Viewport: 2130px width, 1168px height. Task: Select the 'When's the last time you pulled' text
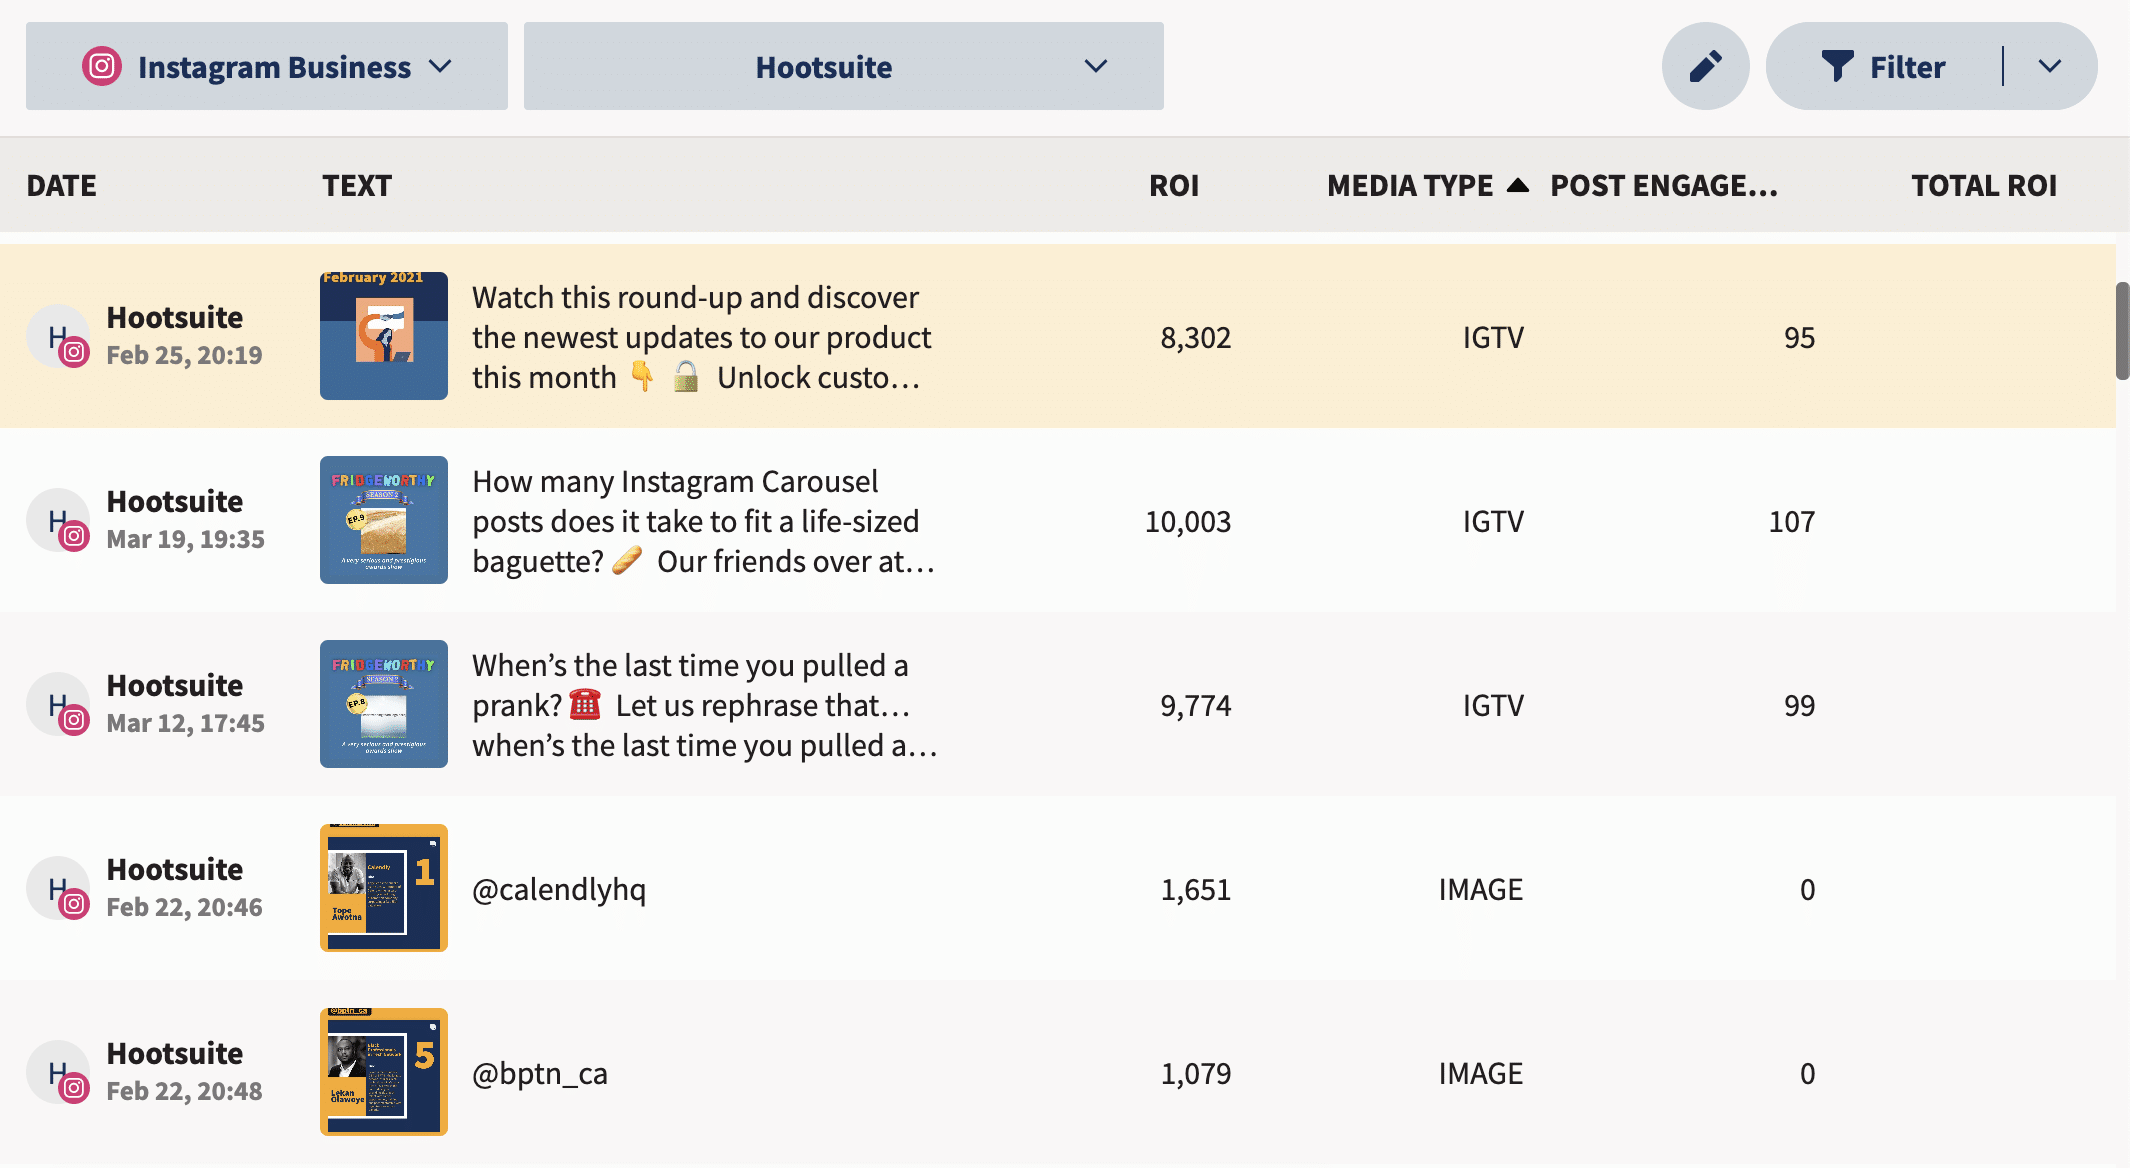(x=705, y=705)
